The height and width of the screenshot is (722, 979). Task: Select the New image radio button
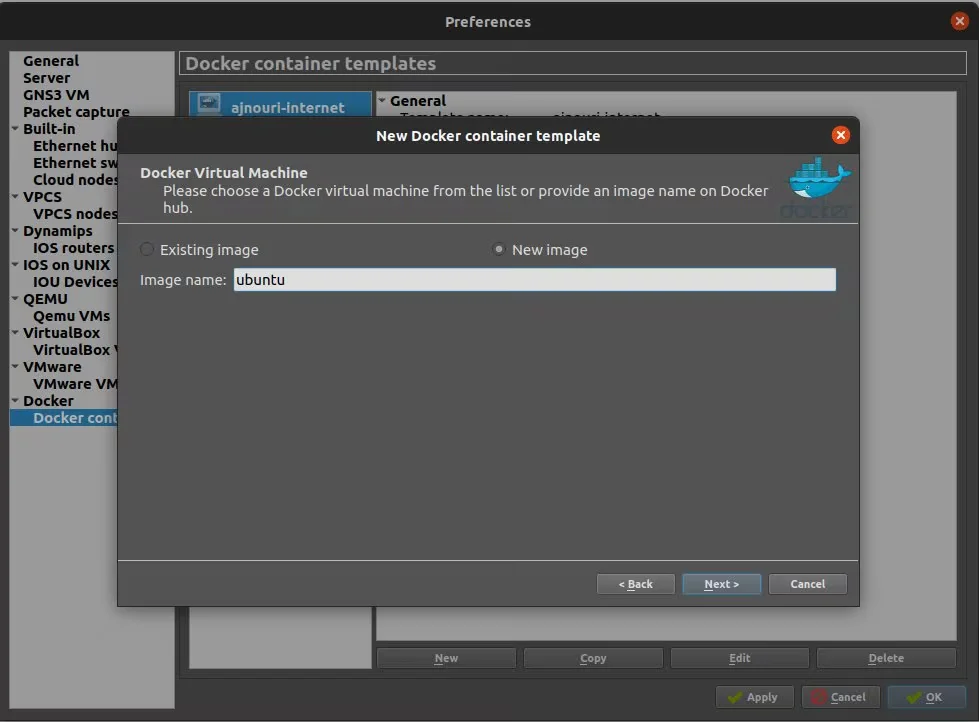[499, 250]
